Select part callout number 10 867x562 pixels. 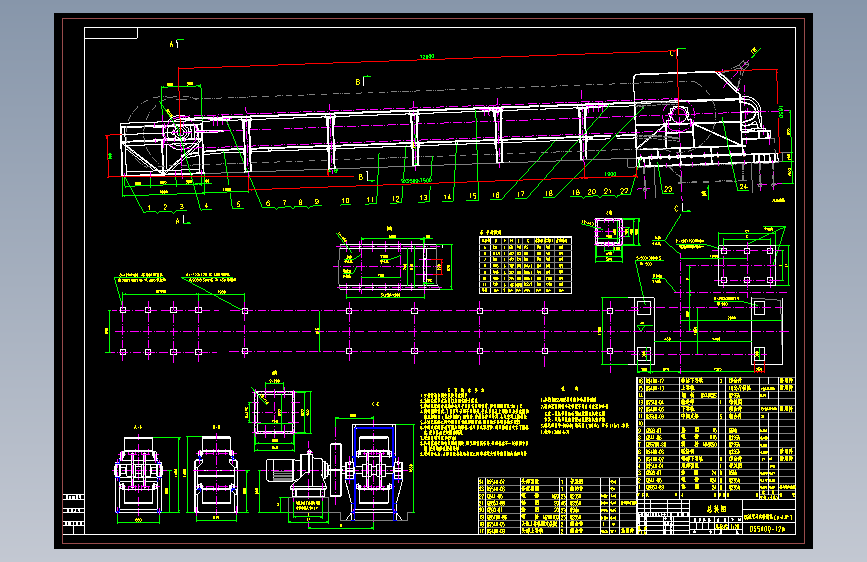tap(346, 201)
